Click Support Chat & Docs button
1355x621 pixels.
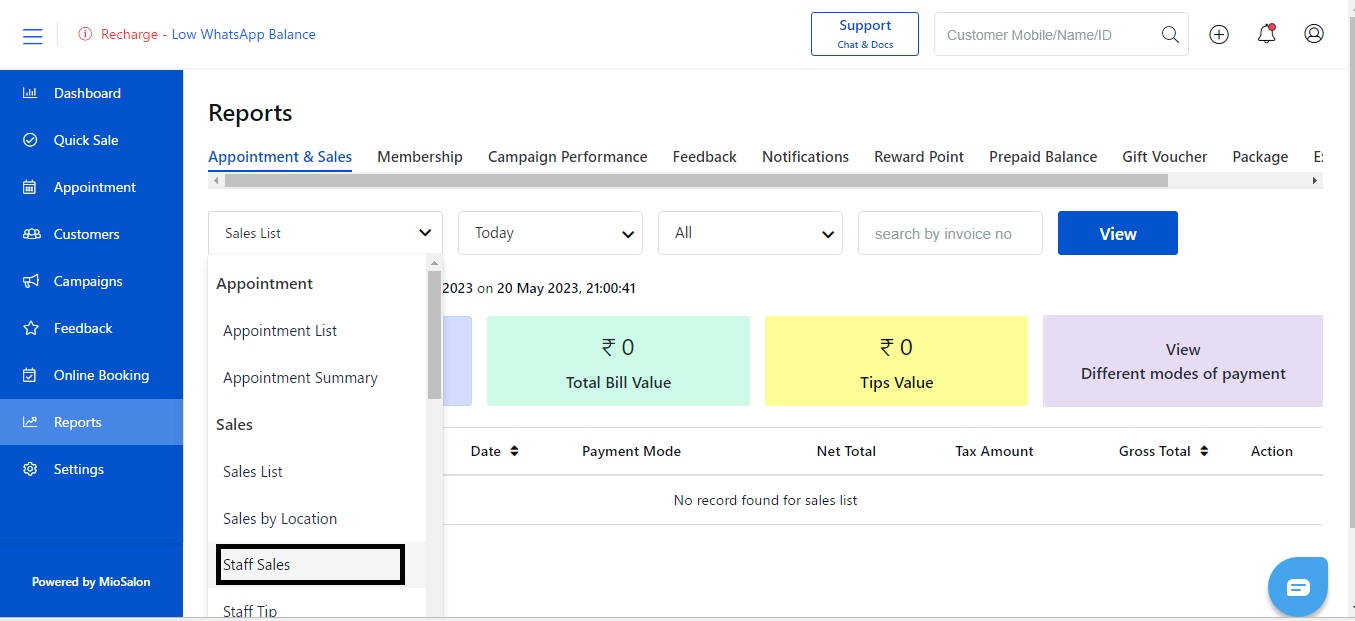865,34
